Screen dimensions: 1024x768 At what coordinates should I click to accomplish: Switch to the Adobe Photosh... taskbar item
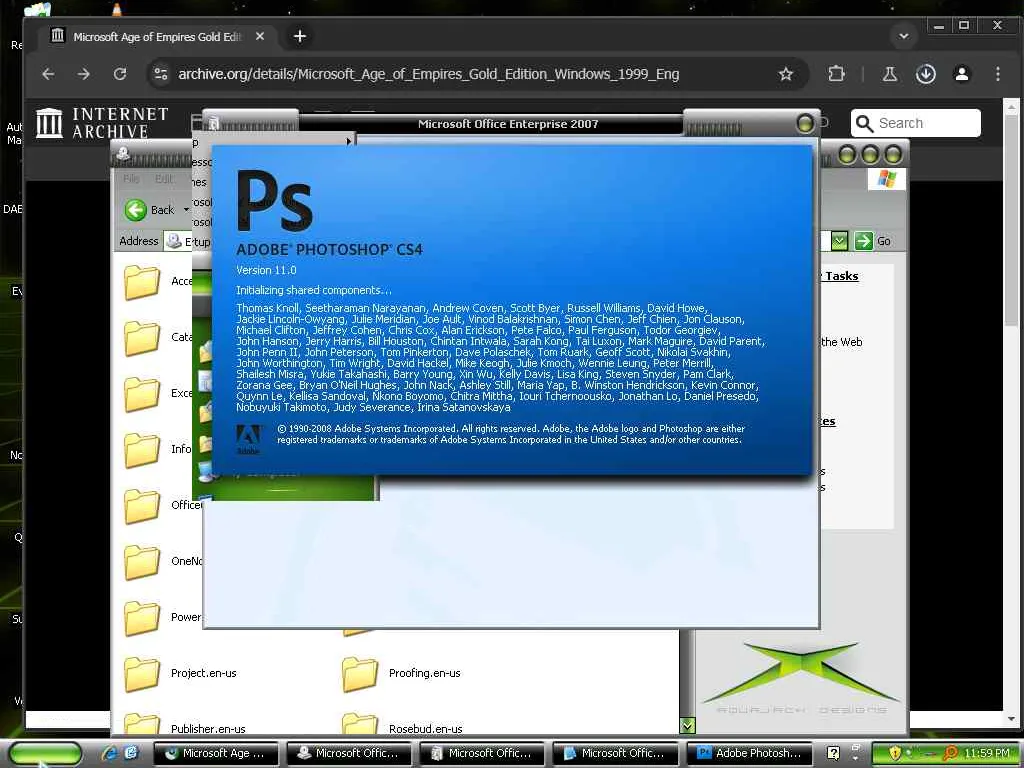pos(749,753)
